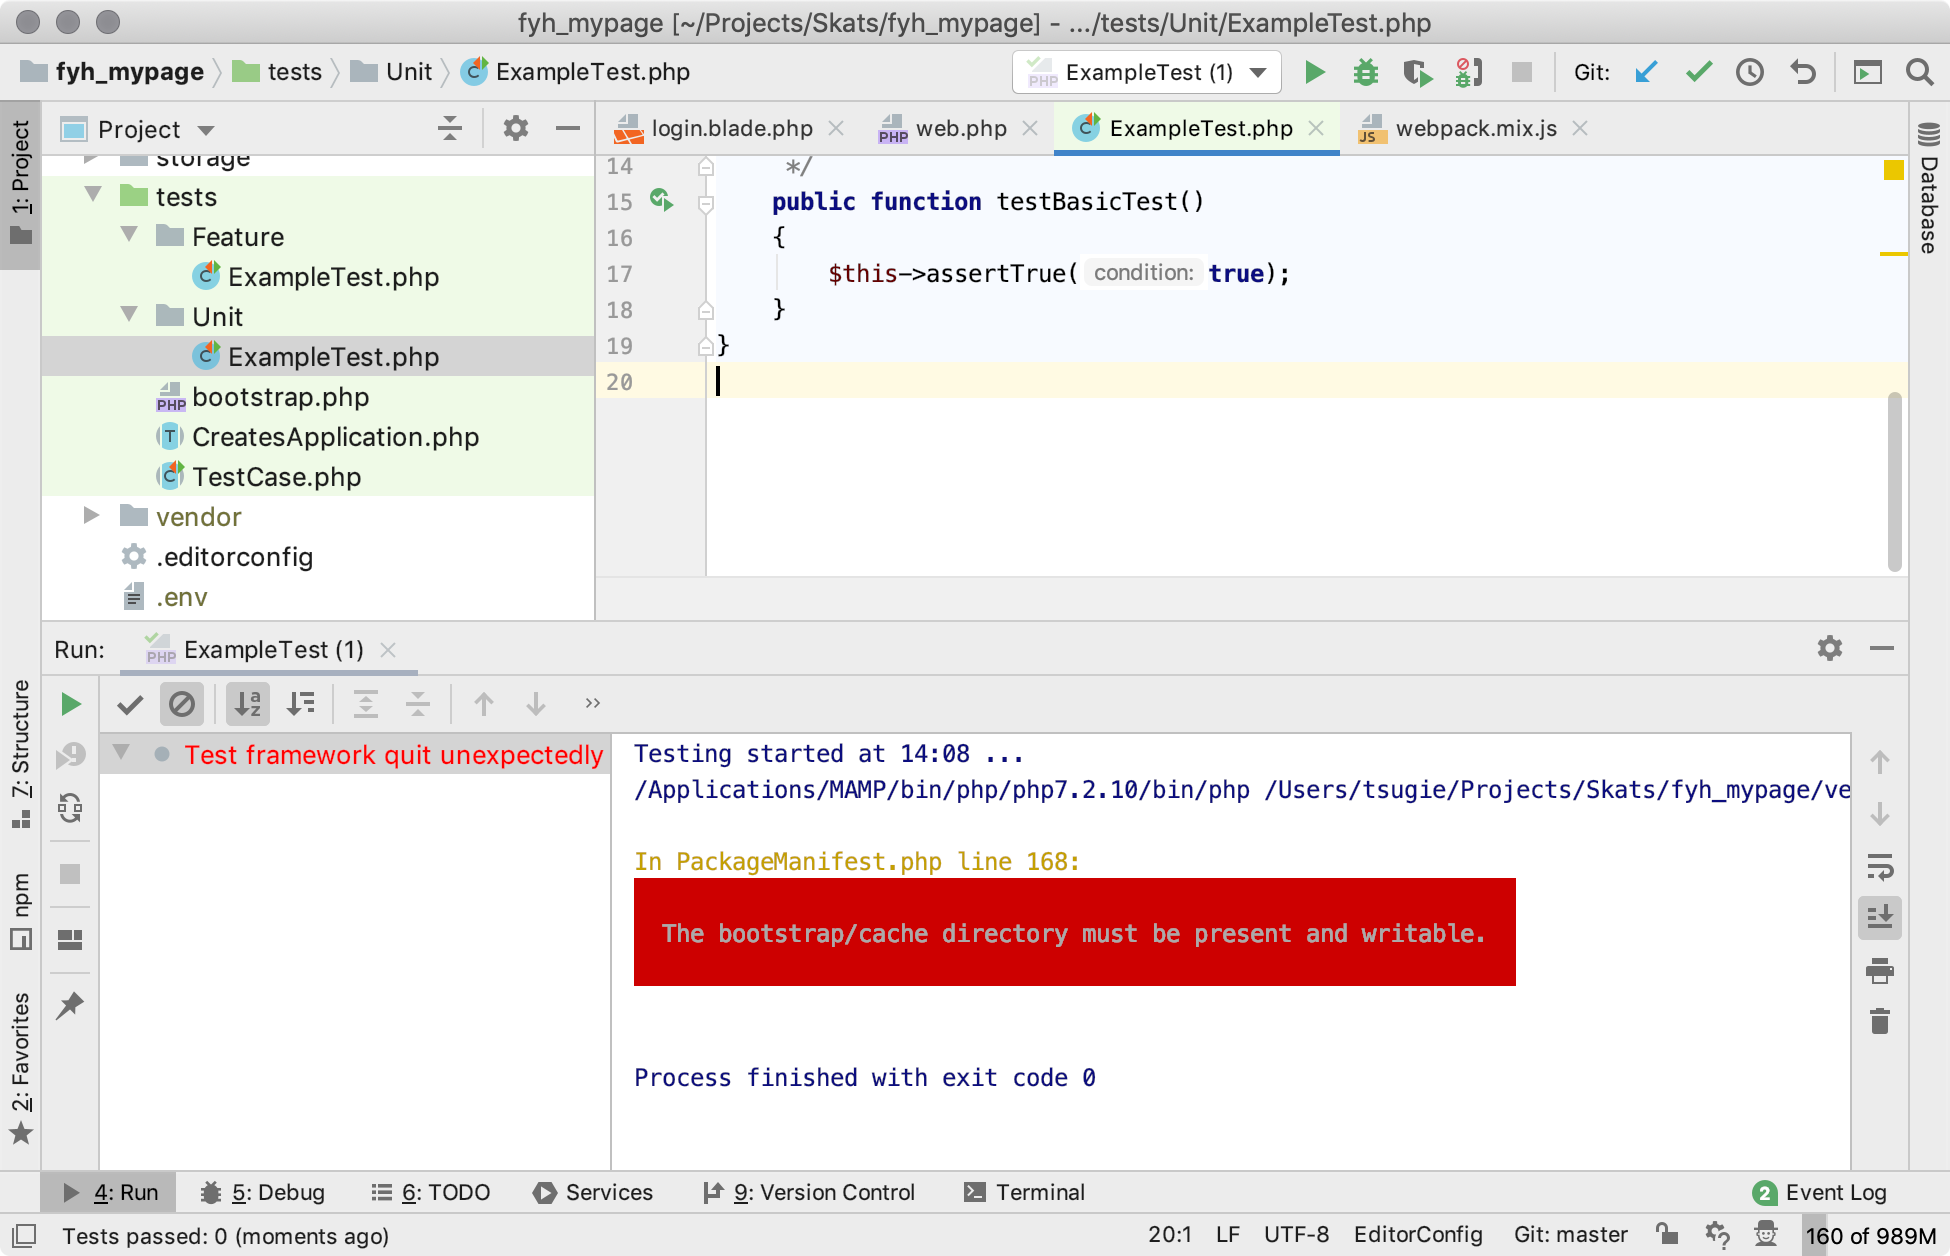Collapse all test results
Viewport: 1950px width, 1256px height.
coord(418,704)
